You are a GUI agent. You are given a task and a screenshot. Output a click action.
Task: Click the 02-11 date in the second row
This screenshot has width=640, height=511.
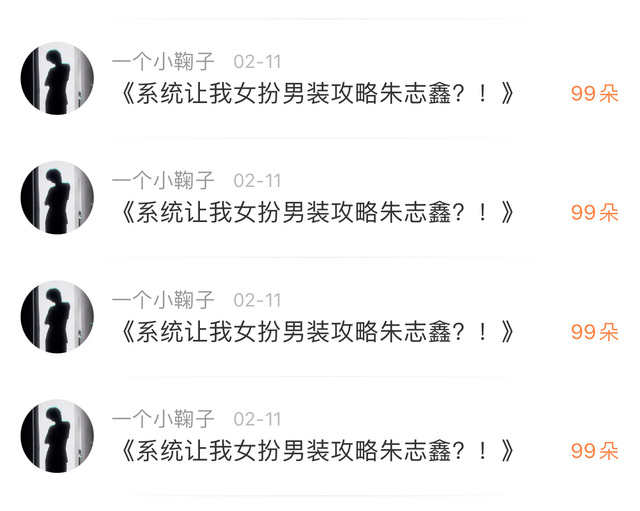(x=257, y=181)
